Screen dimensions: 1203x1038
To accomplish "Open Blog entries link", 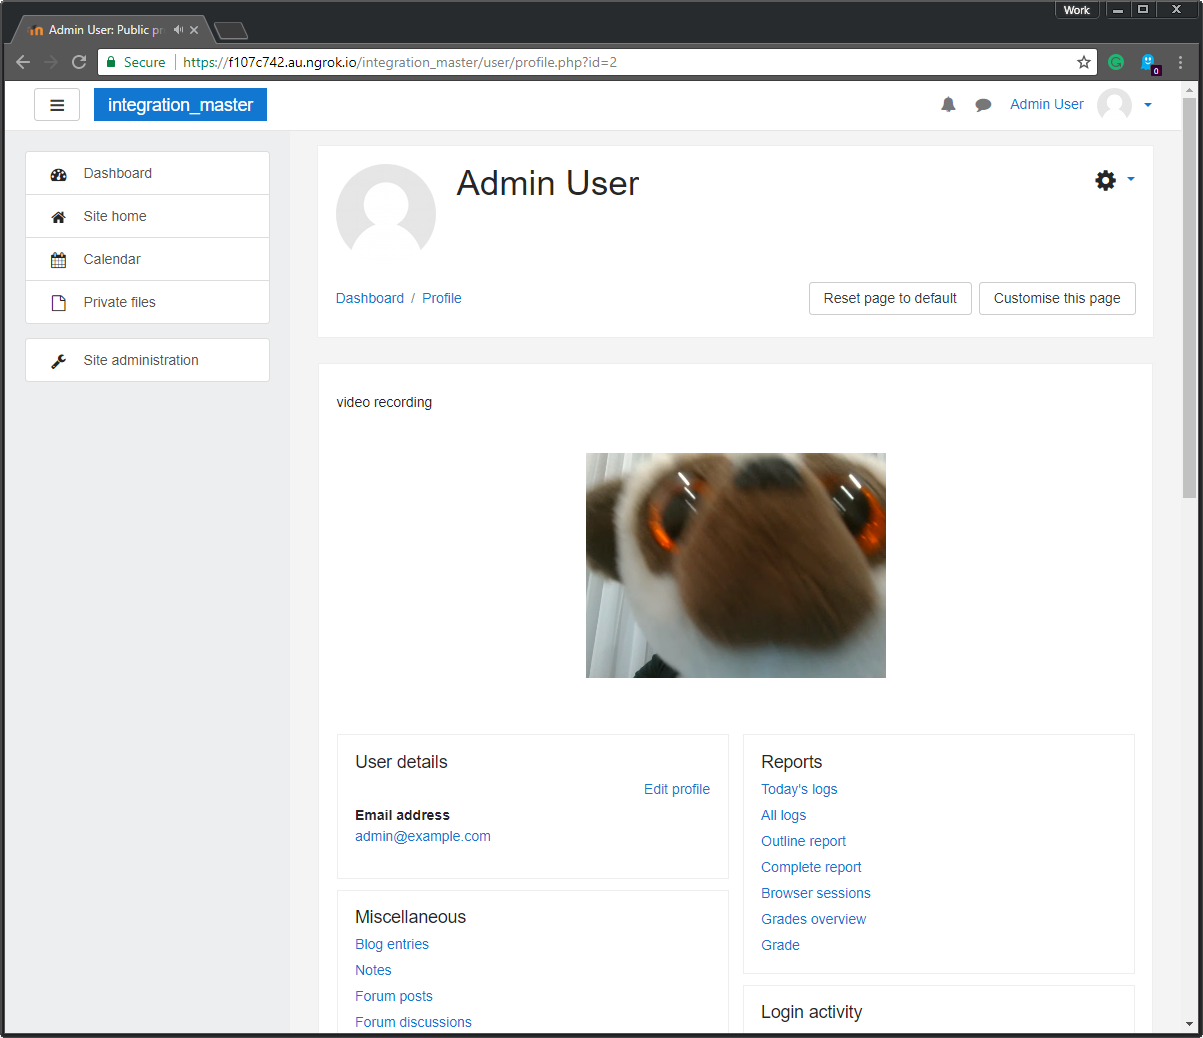I will (392, 944).
